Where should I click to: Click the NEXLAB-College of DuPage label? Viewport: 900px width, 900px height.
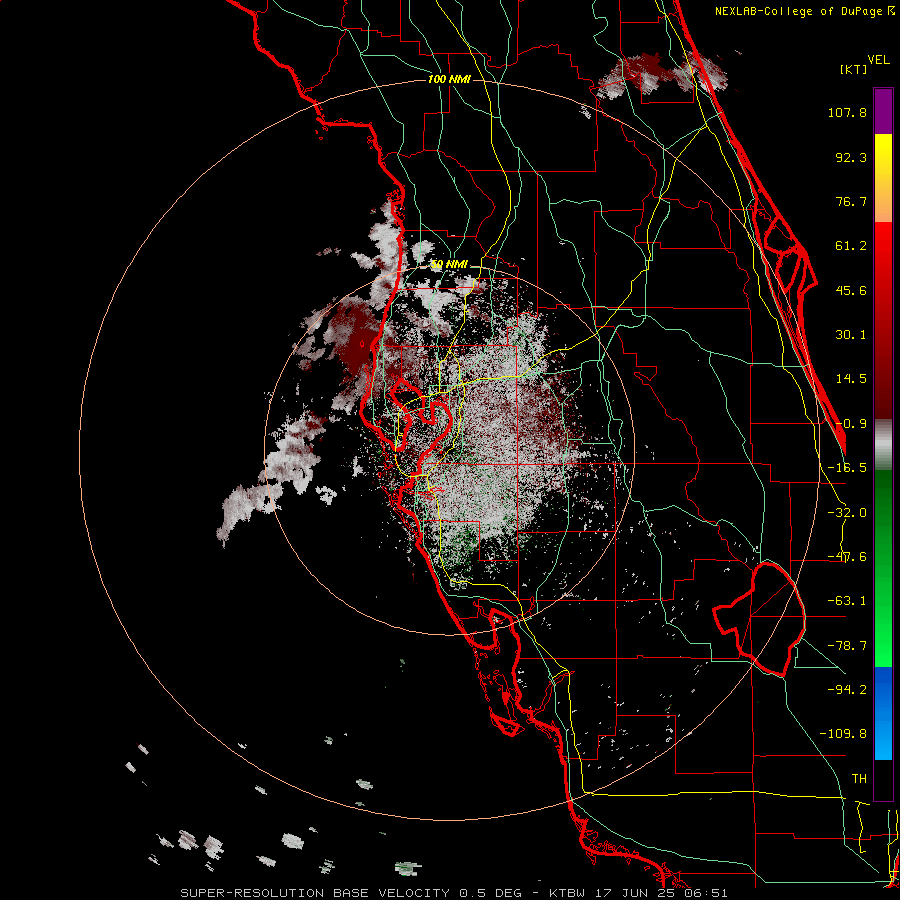[798, 11]
